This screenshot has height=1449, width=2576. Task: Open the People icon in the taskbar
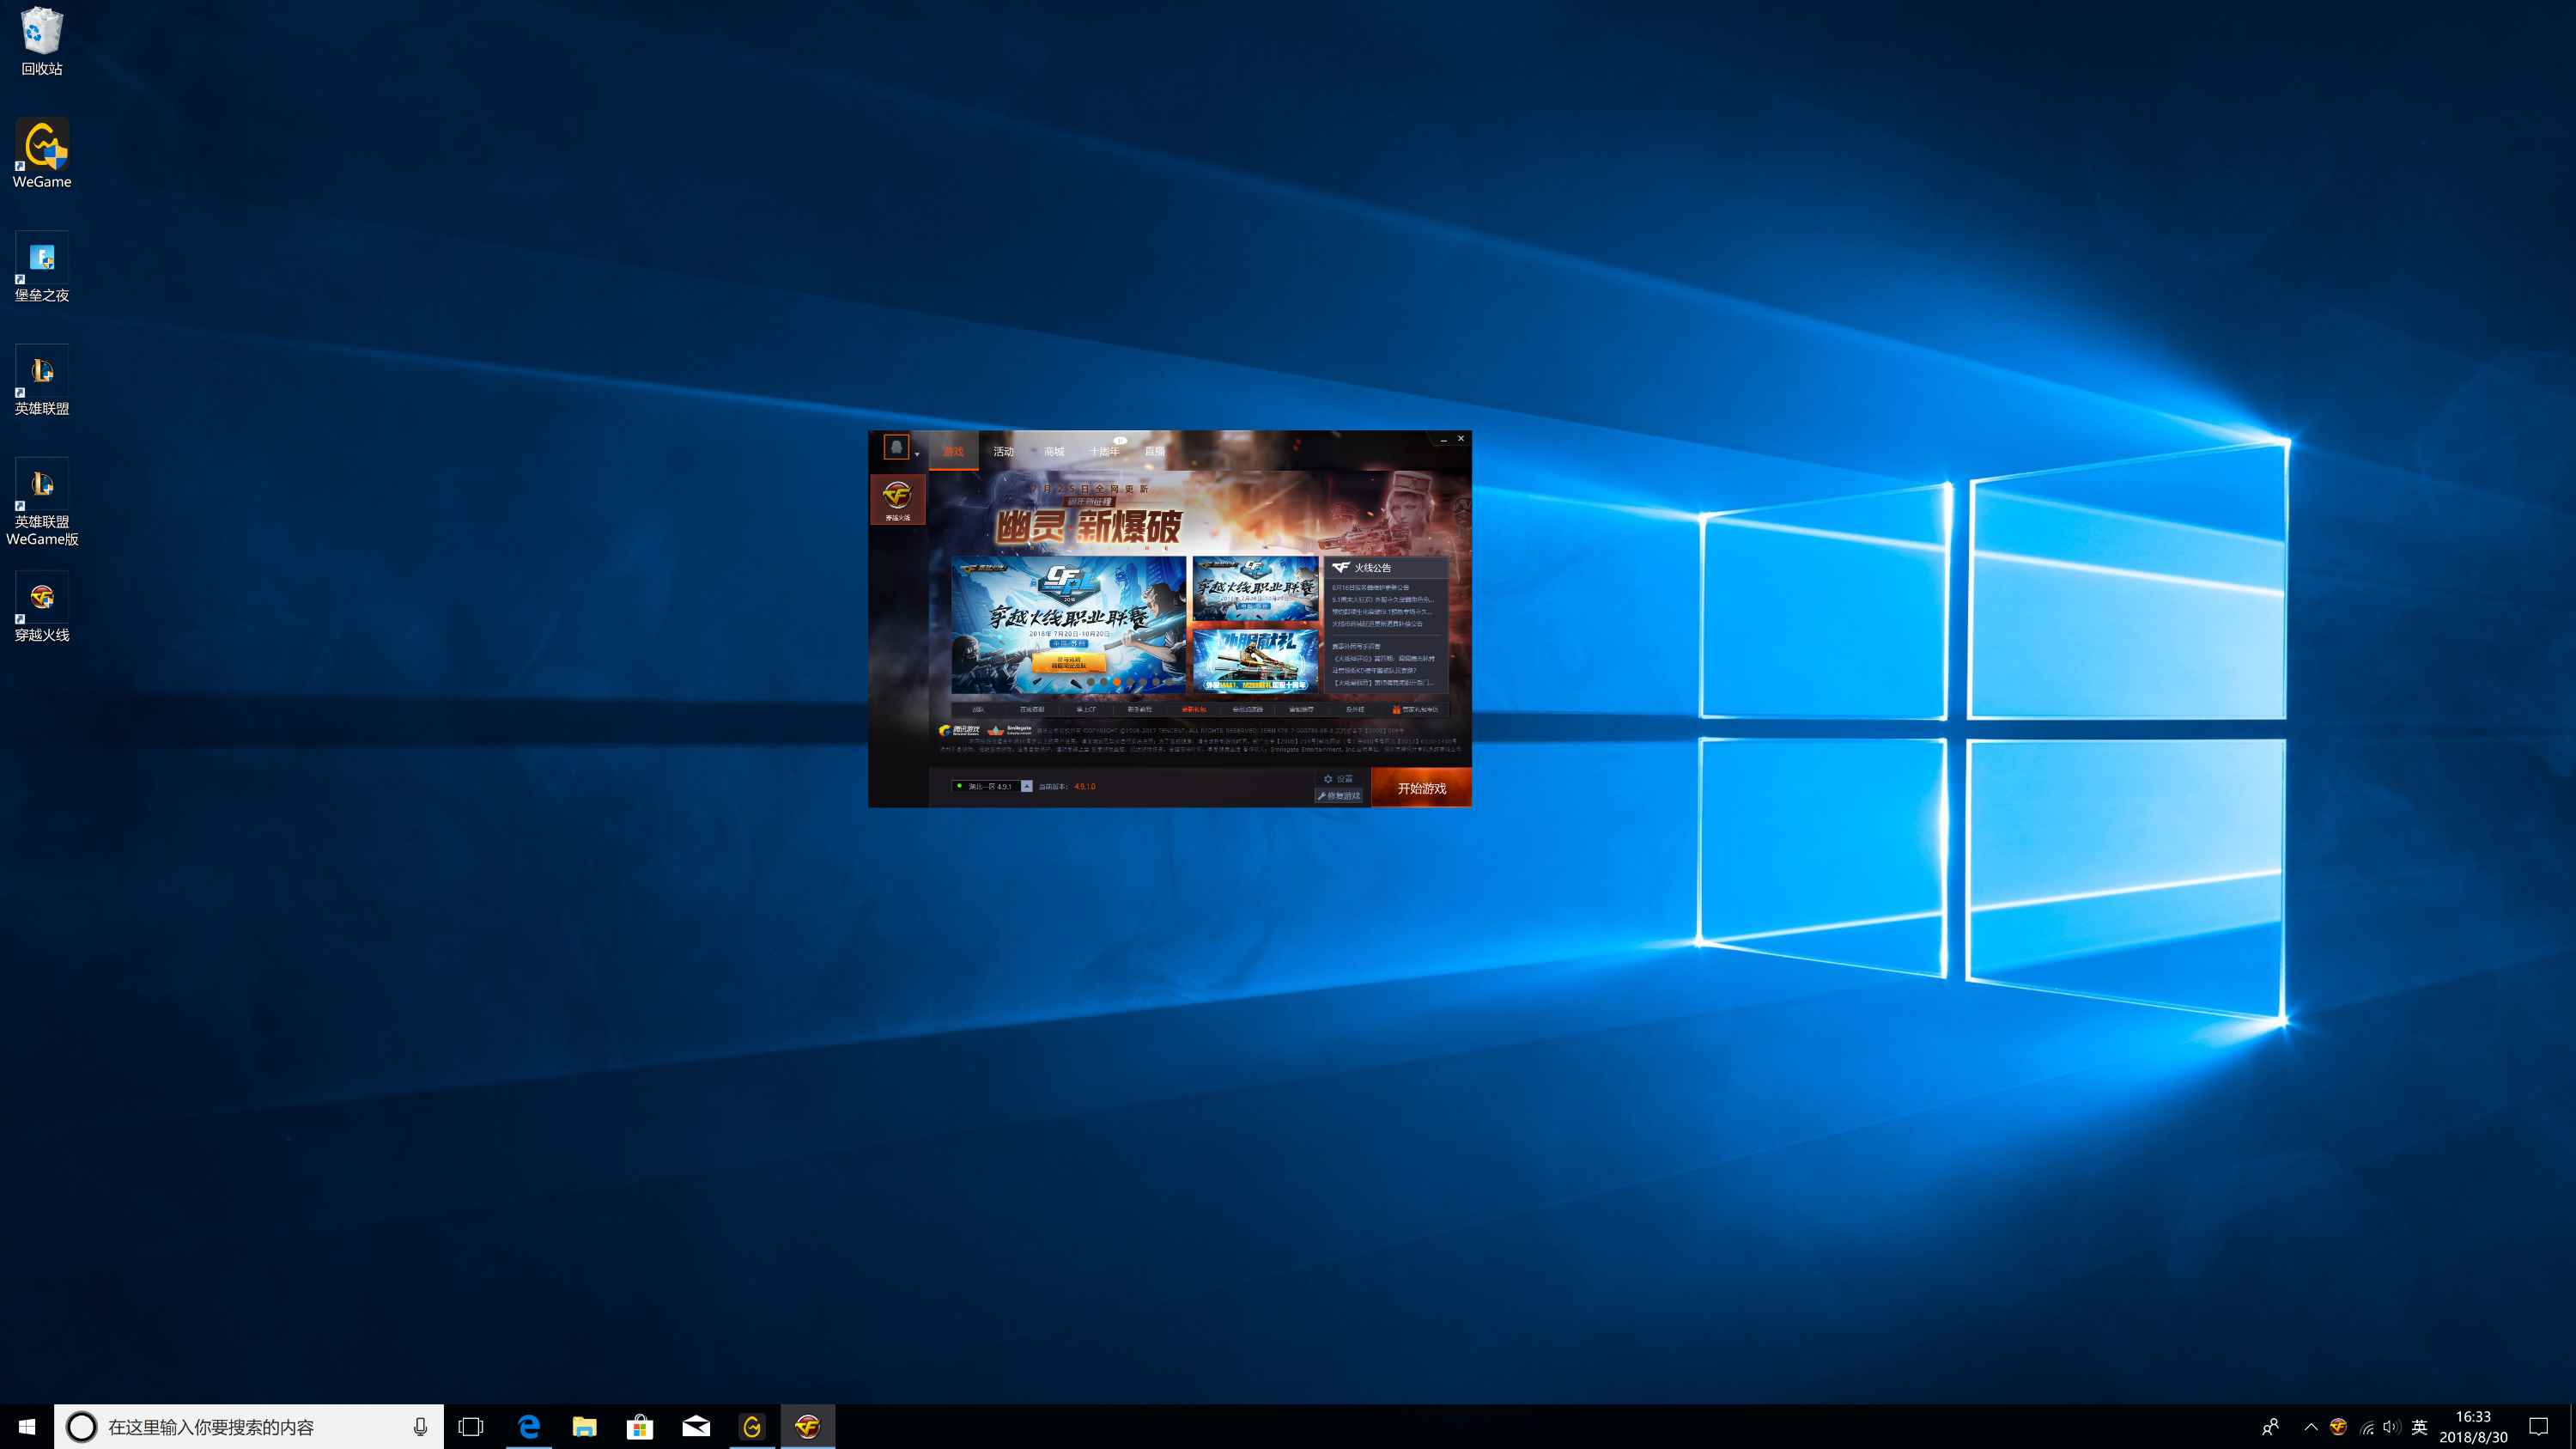pyautogui.click(x=2271, y=1427)
